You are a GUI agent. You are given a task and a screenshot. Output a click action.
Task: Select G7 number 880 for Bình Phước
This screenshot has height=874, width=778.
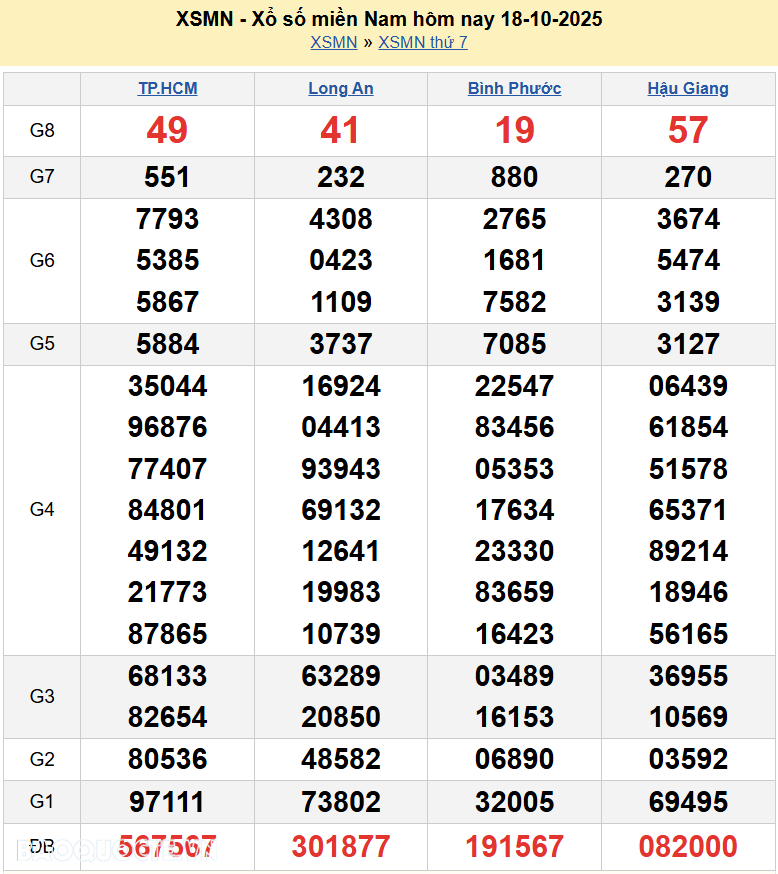click(514, 177)
